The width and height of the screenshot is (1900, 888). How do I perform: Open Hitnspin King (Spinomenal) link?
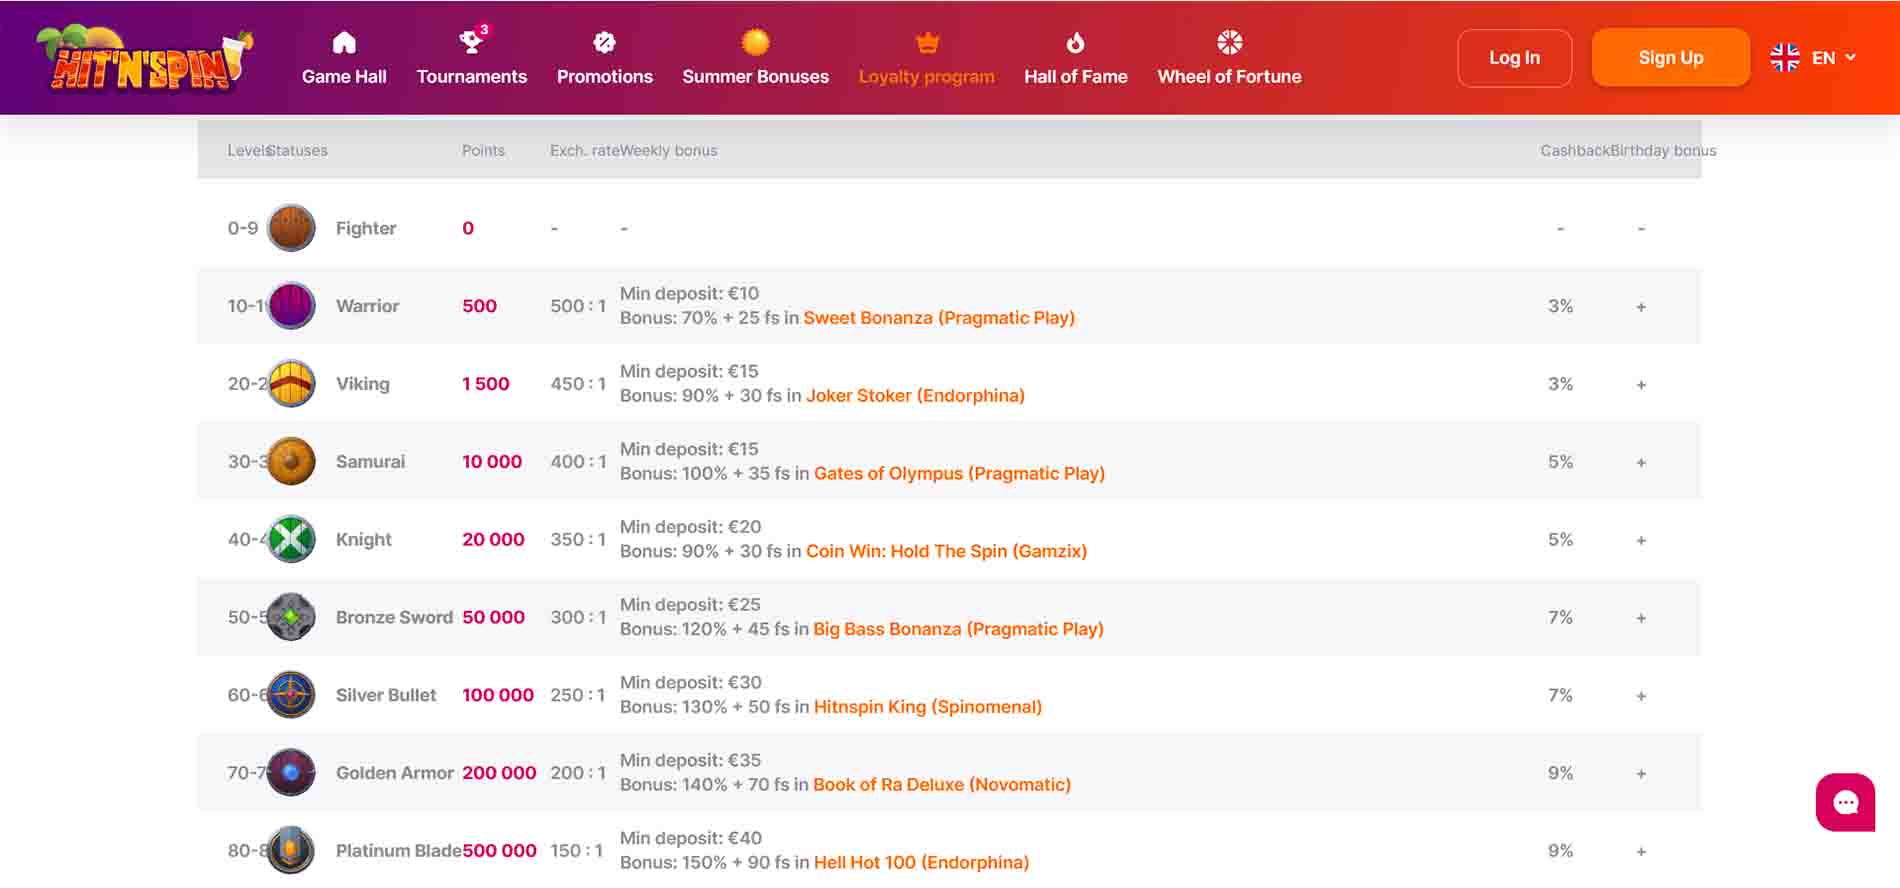click(x=928, y=707)
